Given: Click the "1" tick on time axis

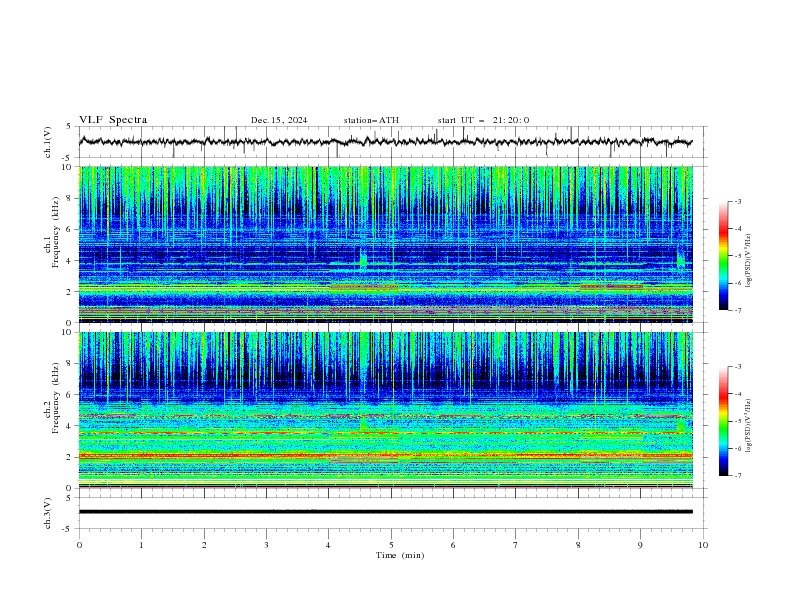Looking at the screenshot, I should pyautogui.click(x=141, y=545).
